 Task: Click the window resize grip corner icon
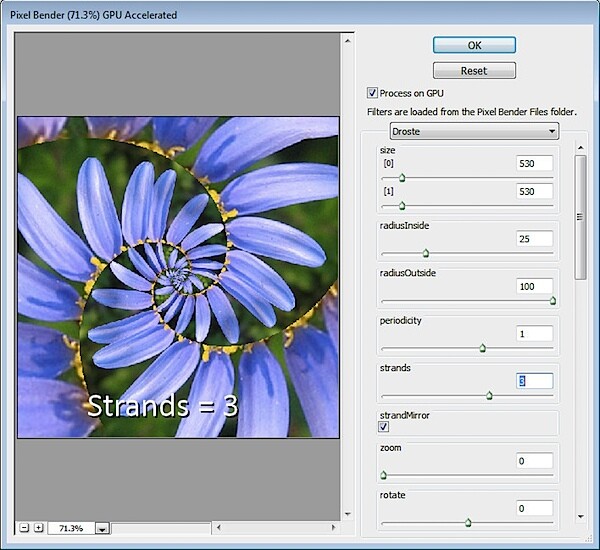point(589,539)
